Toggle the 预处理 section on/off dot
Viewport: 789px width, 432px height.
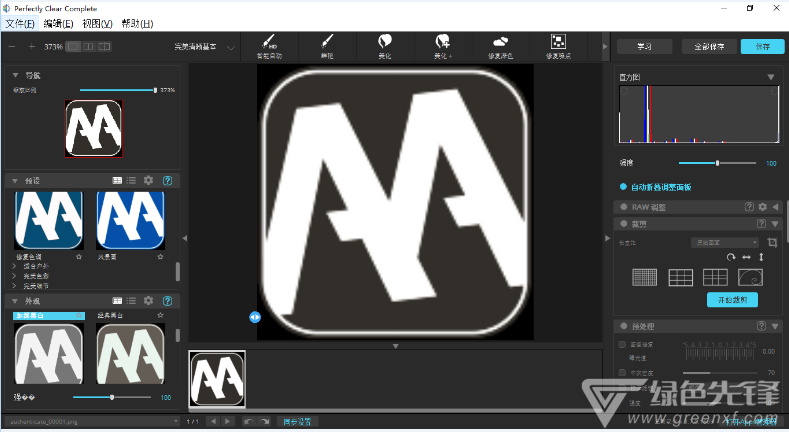click(x=623, y=326)
